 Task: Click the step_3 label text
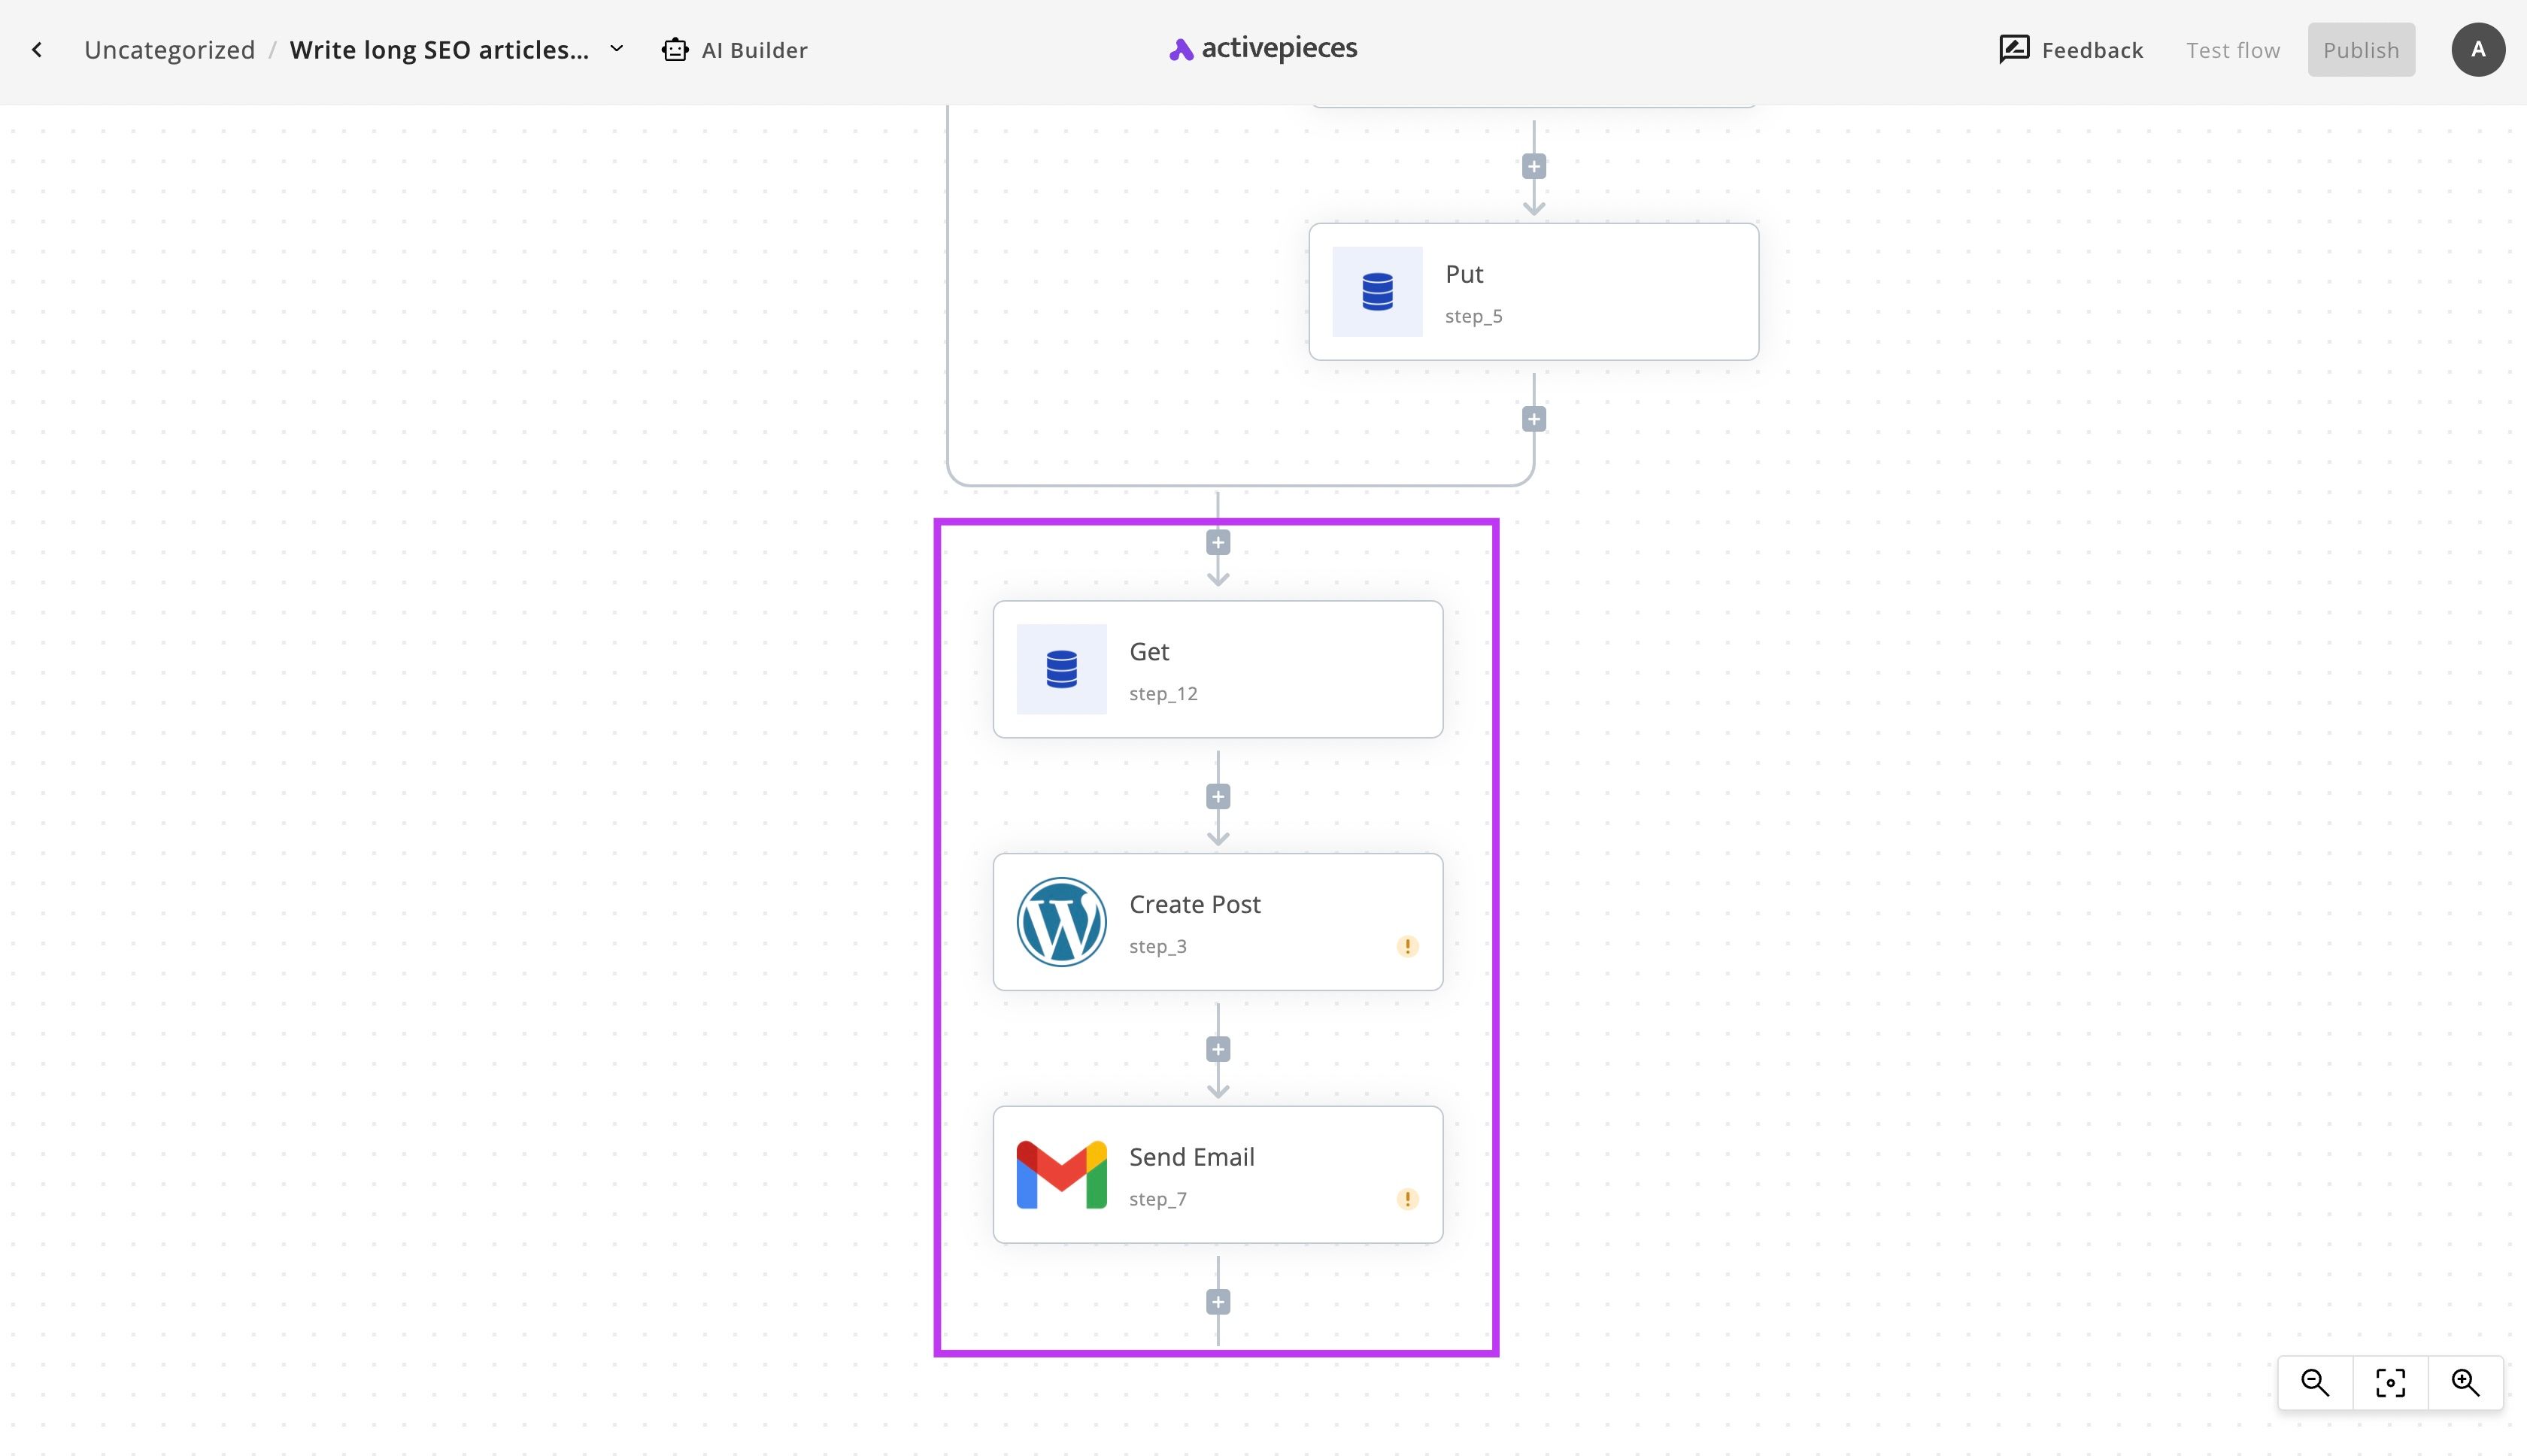click(1158, 947)
